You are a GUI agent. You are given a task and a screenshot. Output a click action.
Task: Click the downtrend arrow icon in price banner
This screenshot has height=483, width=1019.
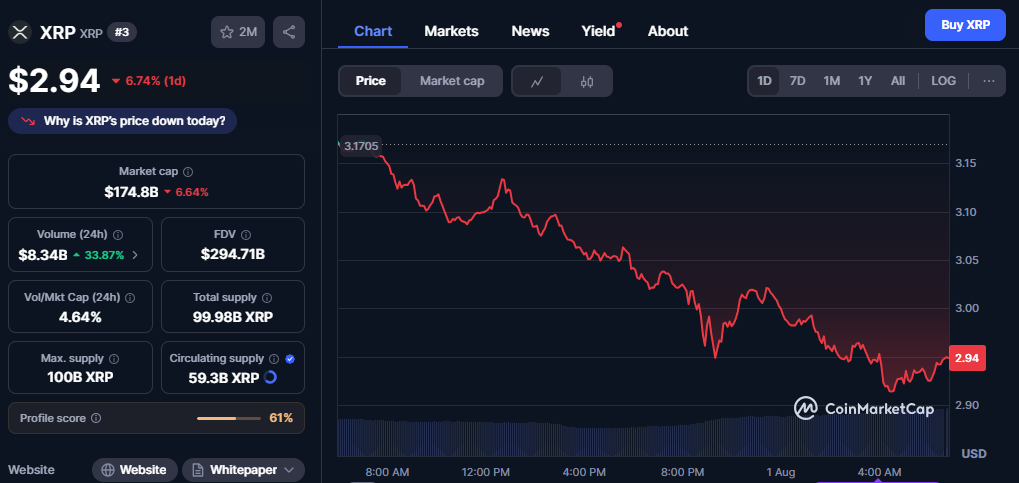coord(28,121)
